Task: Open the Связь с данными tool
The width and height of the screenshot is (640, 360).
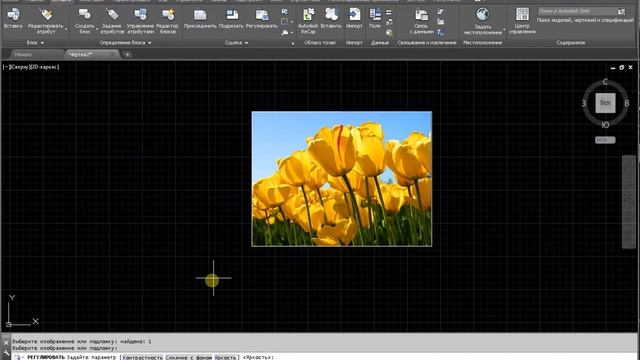Action: (421, 21)
